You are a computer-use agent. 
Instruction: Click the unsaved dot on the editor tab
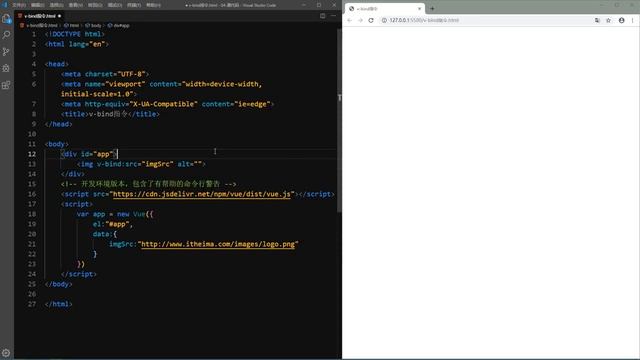tap(60, 16)
